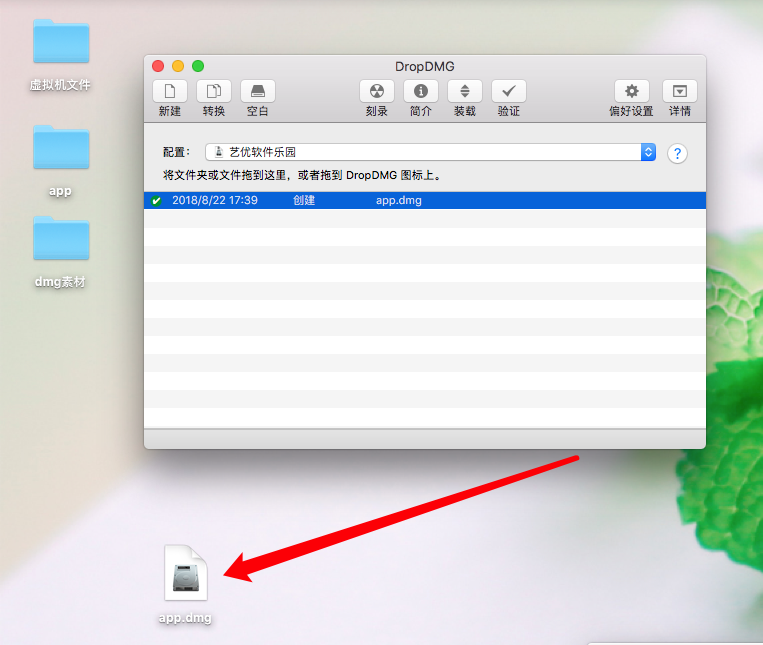Click the 2018/8/22 17:39 timestamp
This screenshot has height=645, width=763.
215,200
